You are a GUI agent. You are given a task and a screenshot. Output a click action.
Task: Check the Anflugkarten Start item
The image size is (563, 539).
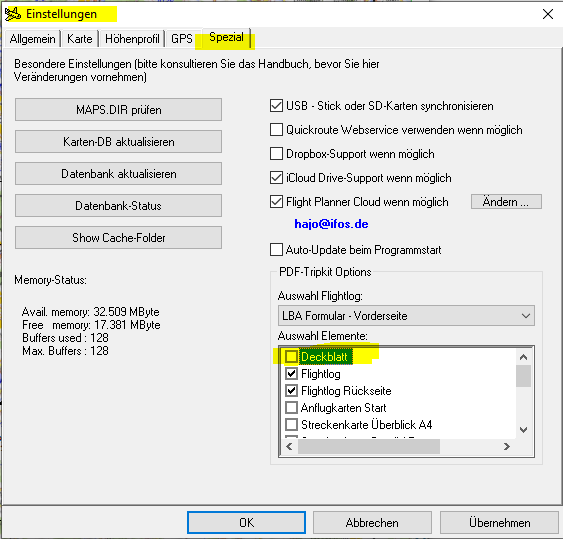click(x=291, y=408)
